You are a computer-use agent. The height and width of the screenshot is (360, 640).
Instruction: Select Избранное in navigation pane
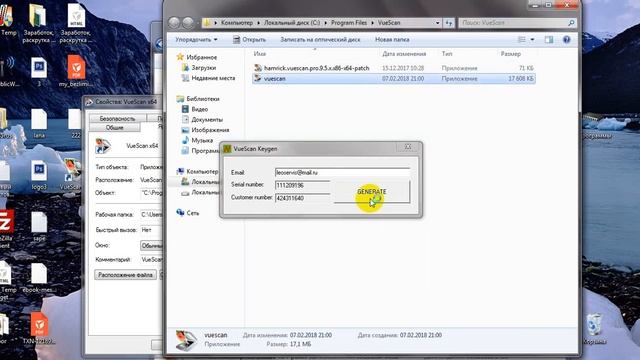(202, 58)
